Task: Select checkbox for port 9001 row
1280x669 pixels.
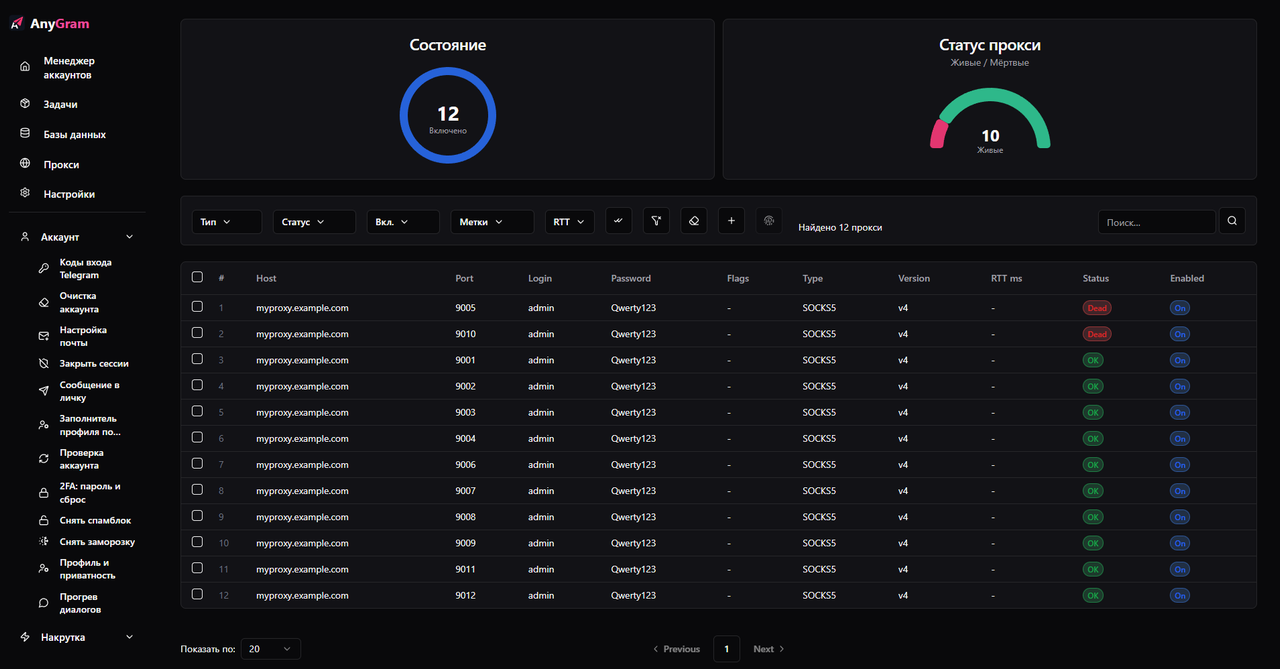Action: 197,358
